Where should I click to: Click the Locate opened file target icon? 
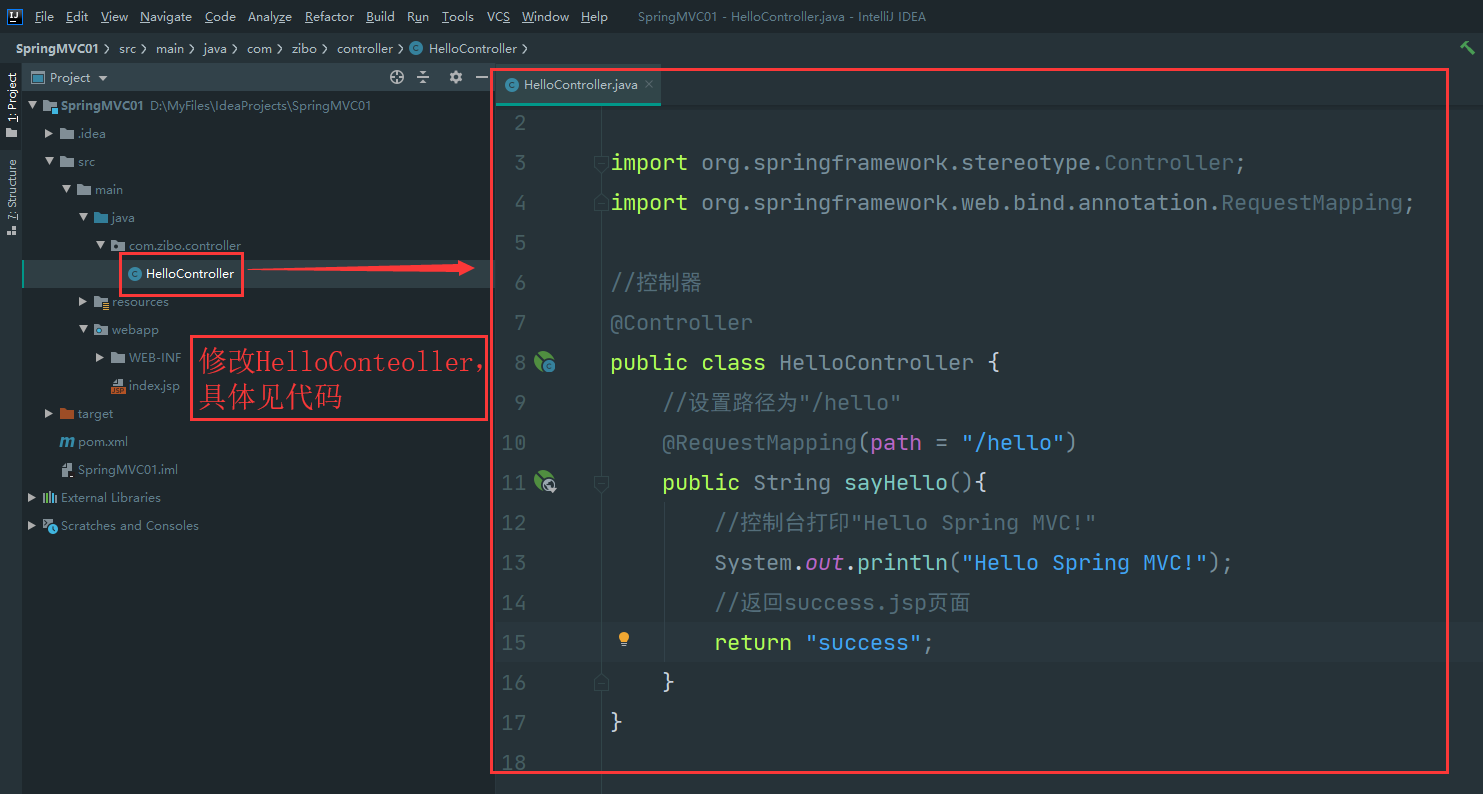pyautogui.click(x=397, y=77)
